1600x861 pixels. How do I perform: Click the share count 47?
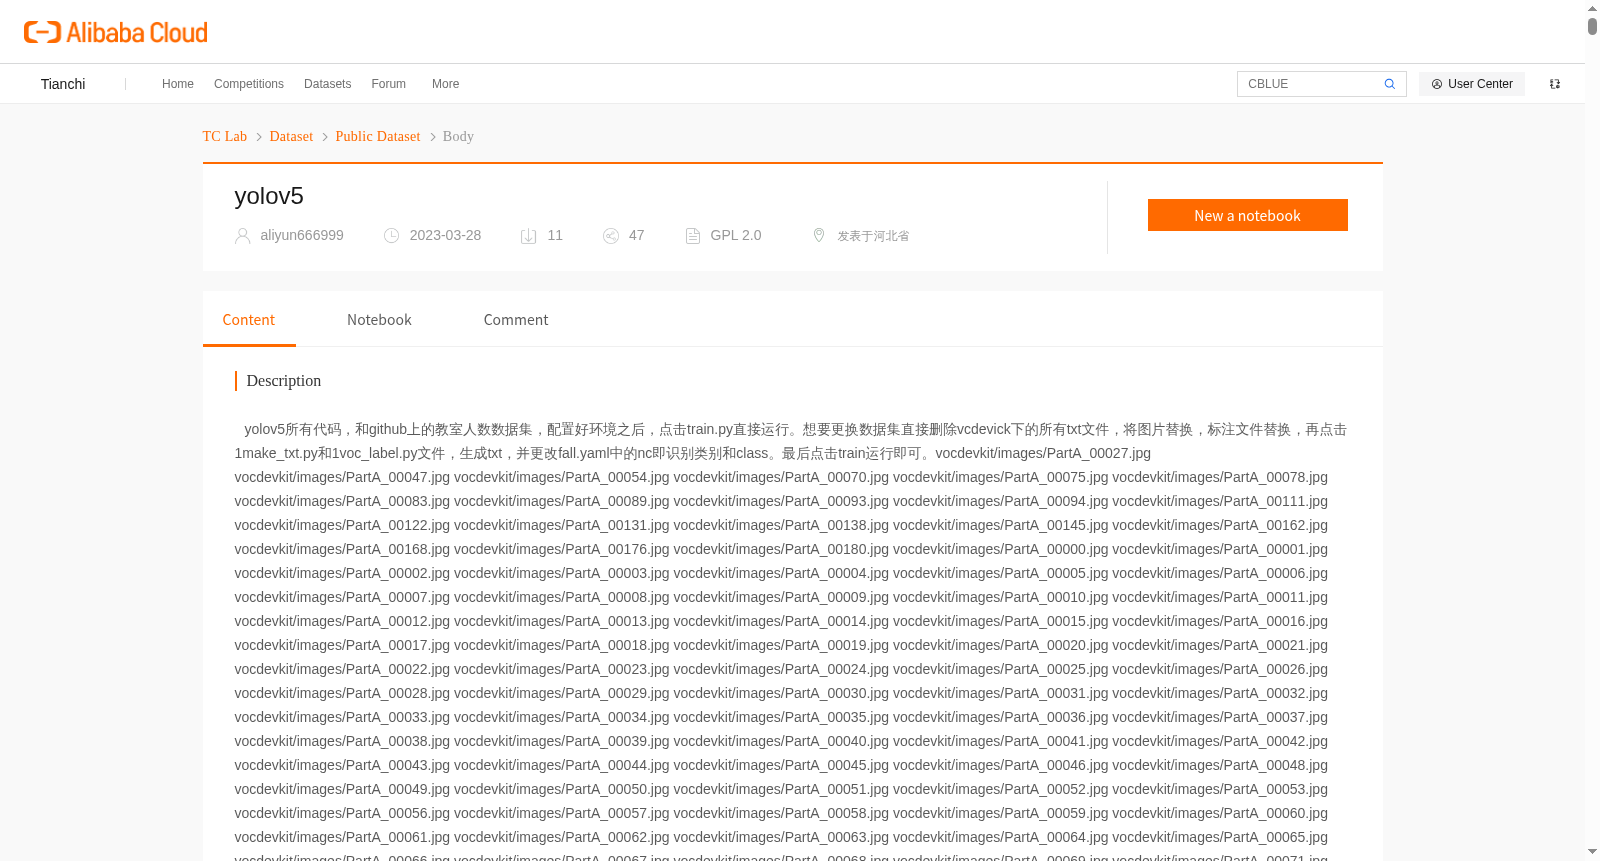(x=637, y=235)
